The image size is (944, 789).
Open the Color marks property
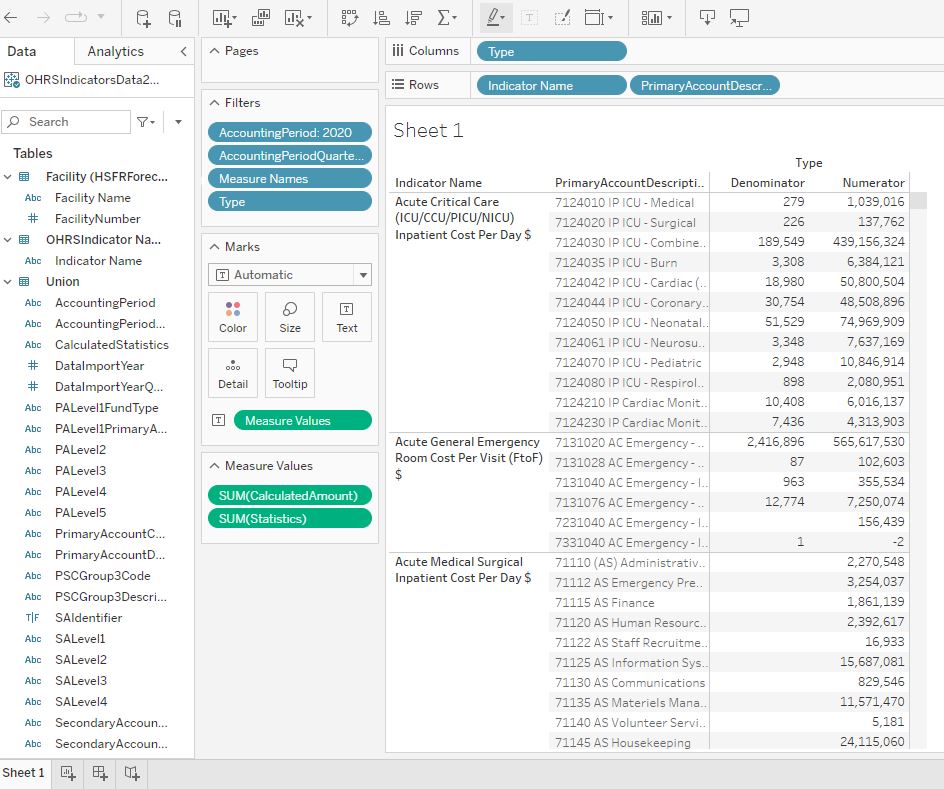(x=233, y=317)
